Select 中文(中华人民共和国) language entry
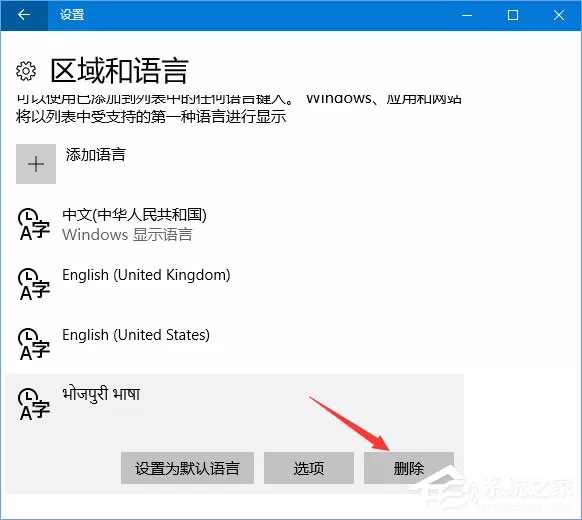The width and height of the screenshot is (582, 520). [x=235, y=225]
